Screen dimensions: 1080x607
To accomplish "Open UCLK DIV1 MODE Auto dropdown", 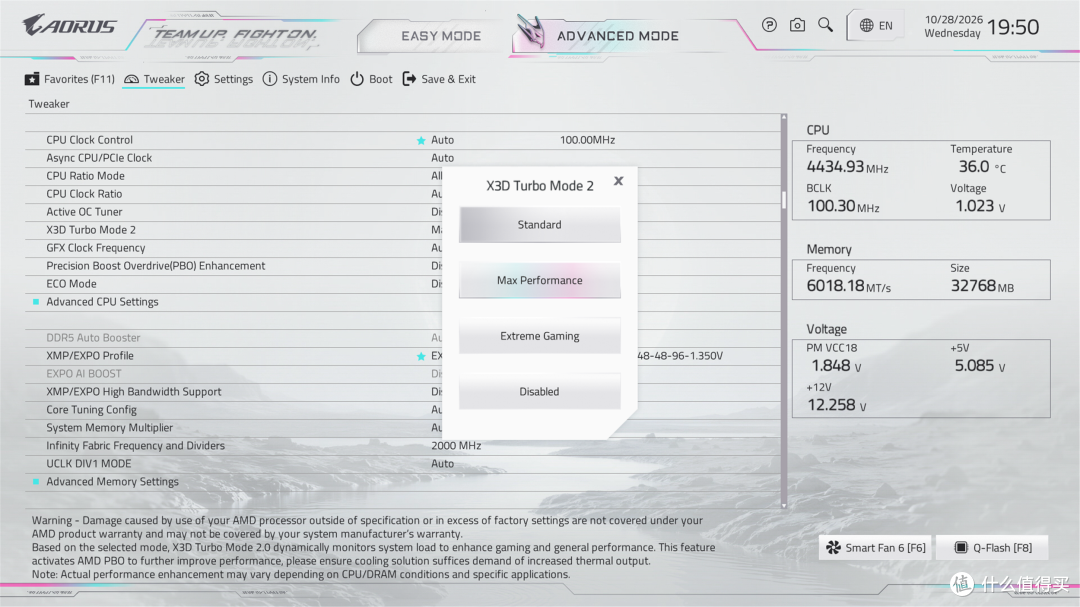I will [442, 464].
